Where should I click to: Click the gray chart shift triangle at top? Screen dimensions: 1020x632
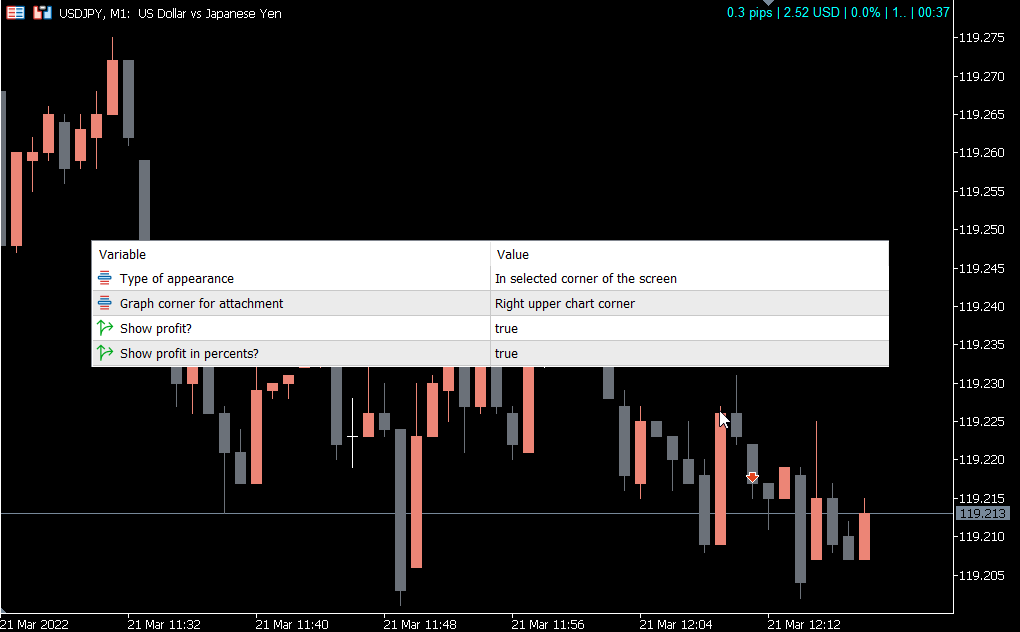tap(768, 4)
